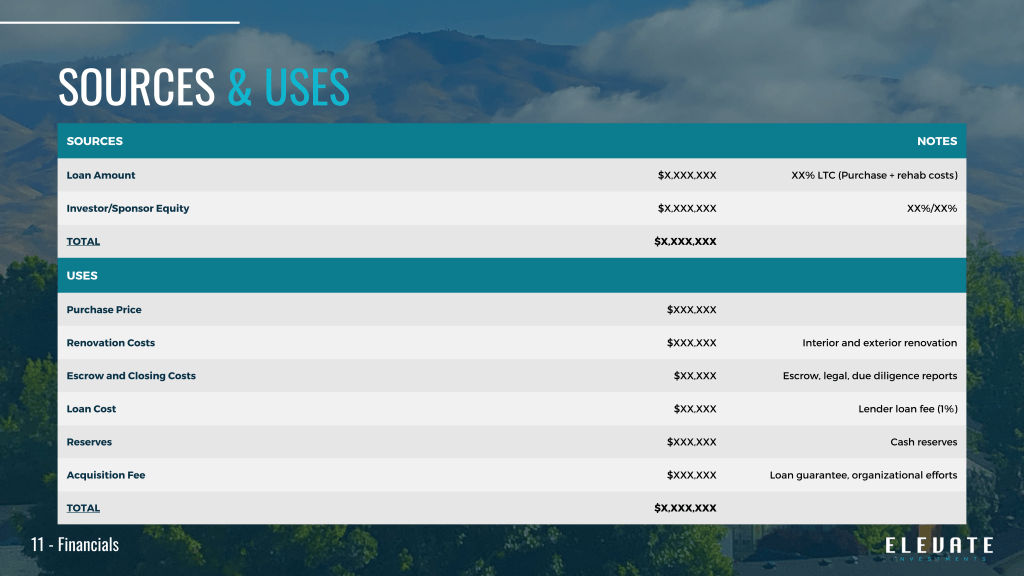Click the underlined TOTAL under Uses
The height and width of the screenshot is (576, 1024).
click(83, 508)
